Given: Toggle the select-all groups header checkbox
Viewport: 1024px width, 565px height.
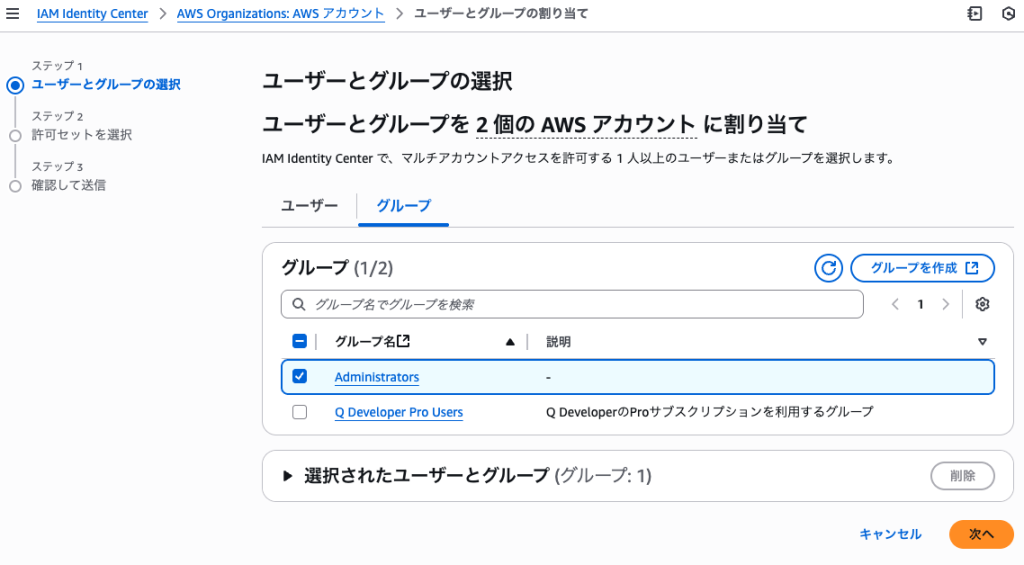Looking at the screenshot, I should [x=300, y=341].
